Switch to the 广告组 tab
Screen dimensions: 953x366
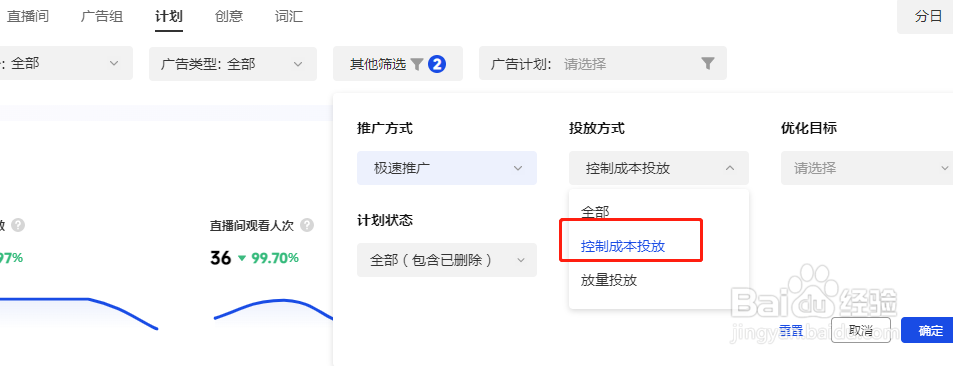pyautogui.click(x=102, y=16)
